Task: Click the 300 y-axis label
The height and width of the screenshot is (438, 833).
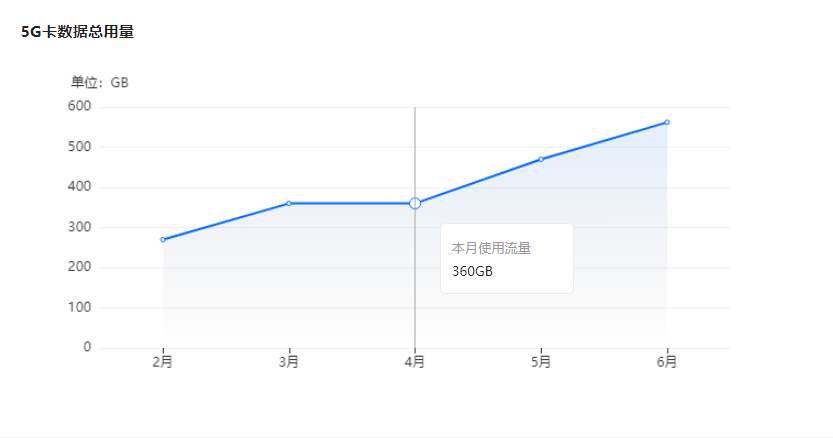Action: (x=80, y=227)
